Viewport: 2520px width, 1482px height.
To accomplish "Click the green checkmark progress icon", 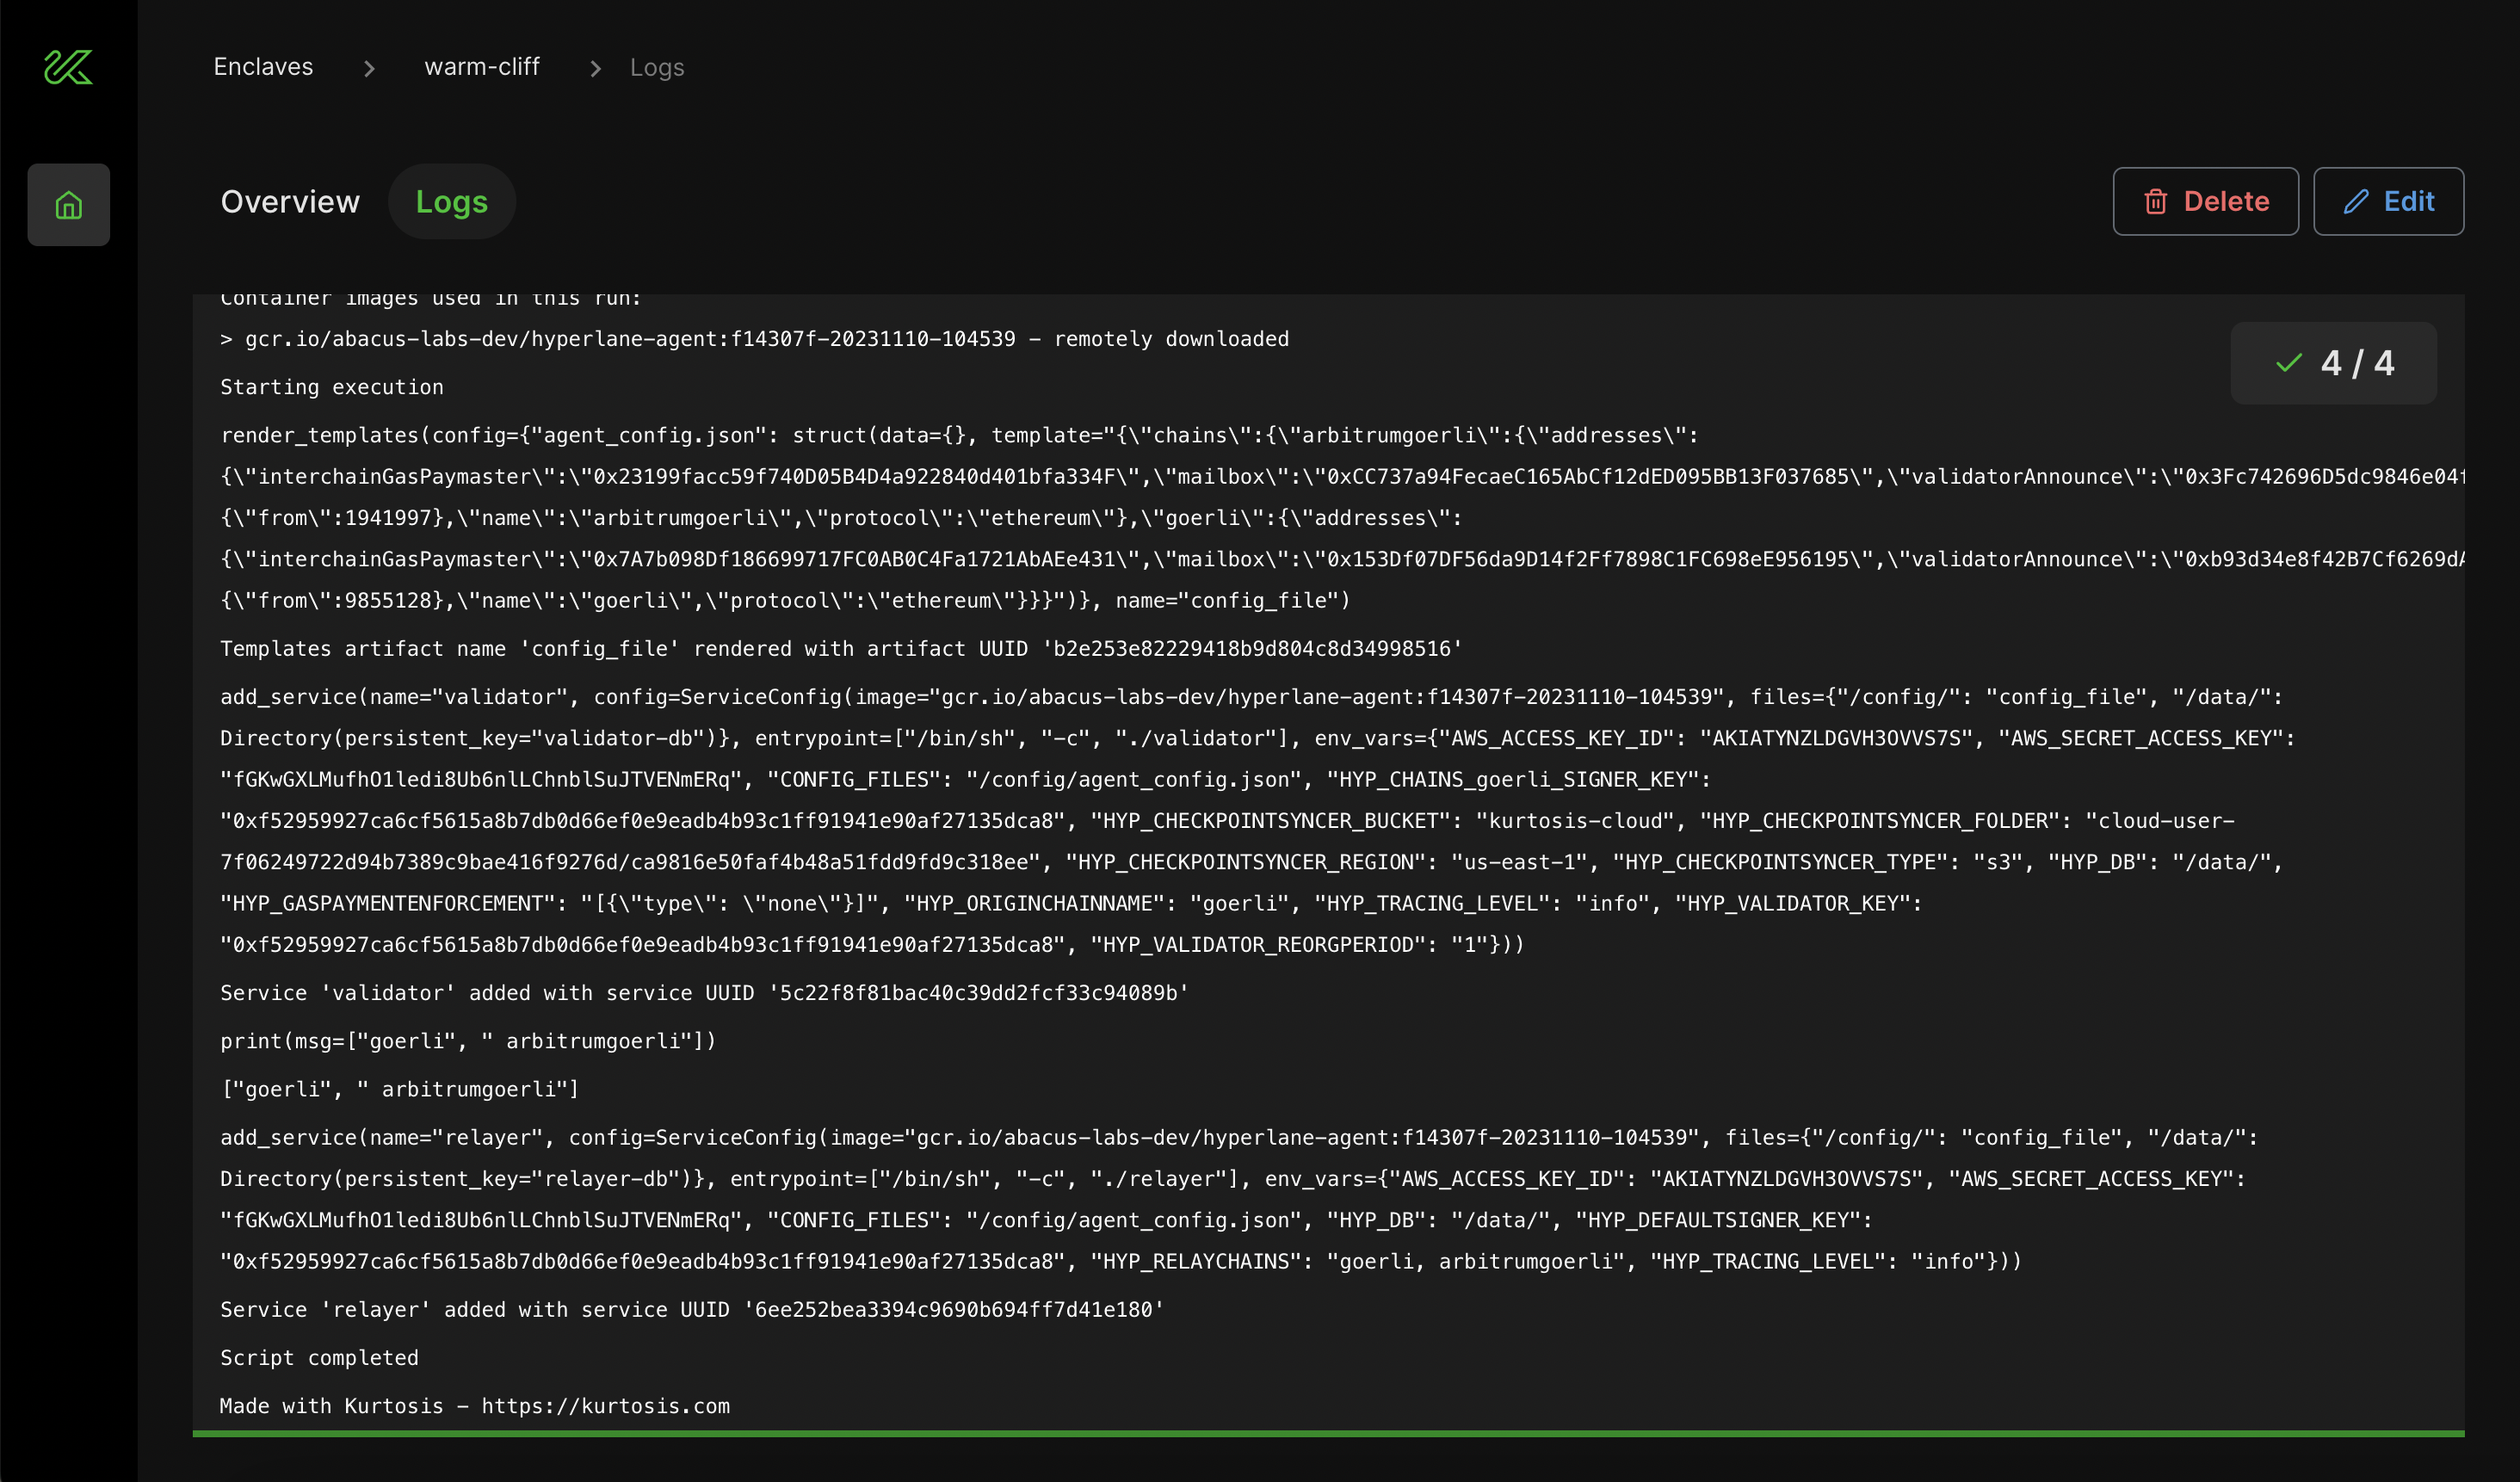I will 2288,363.
